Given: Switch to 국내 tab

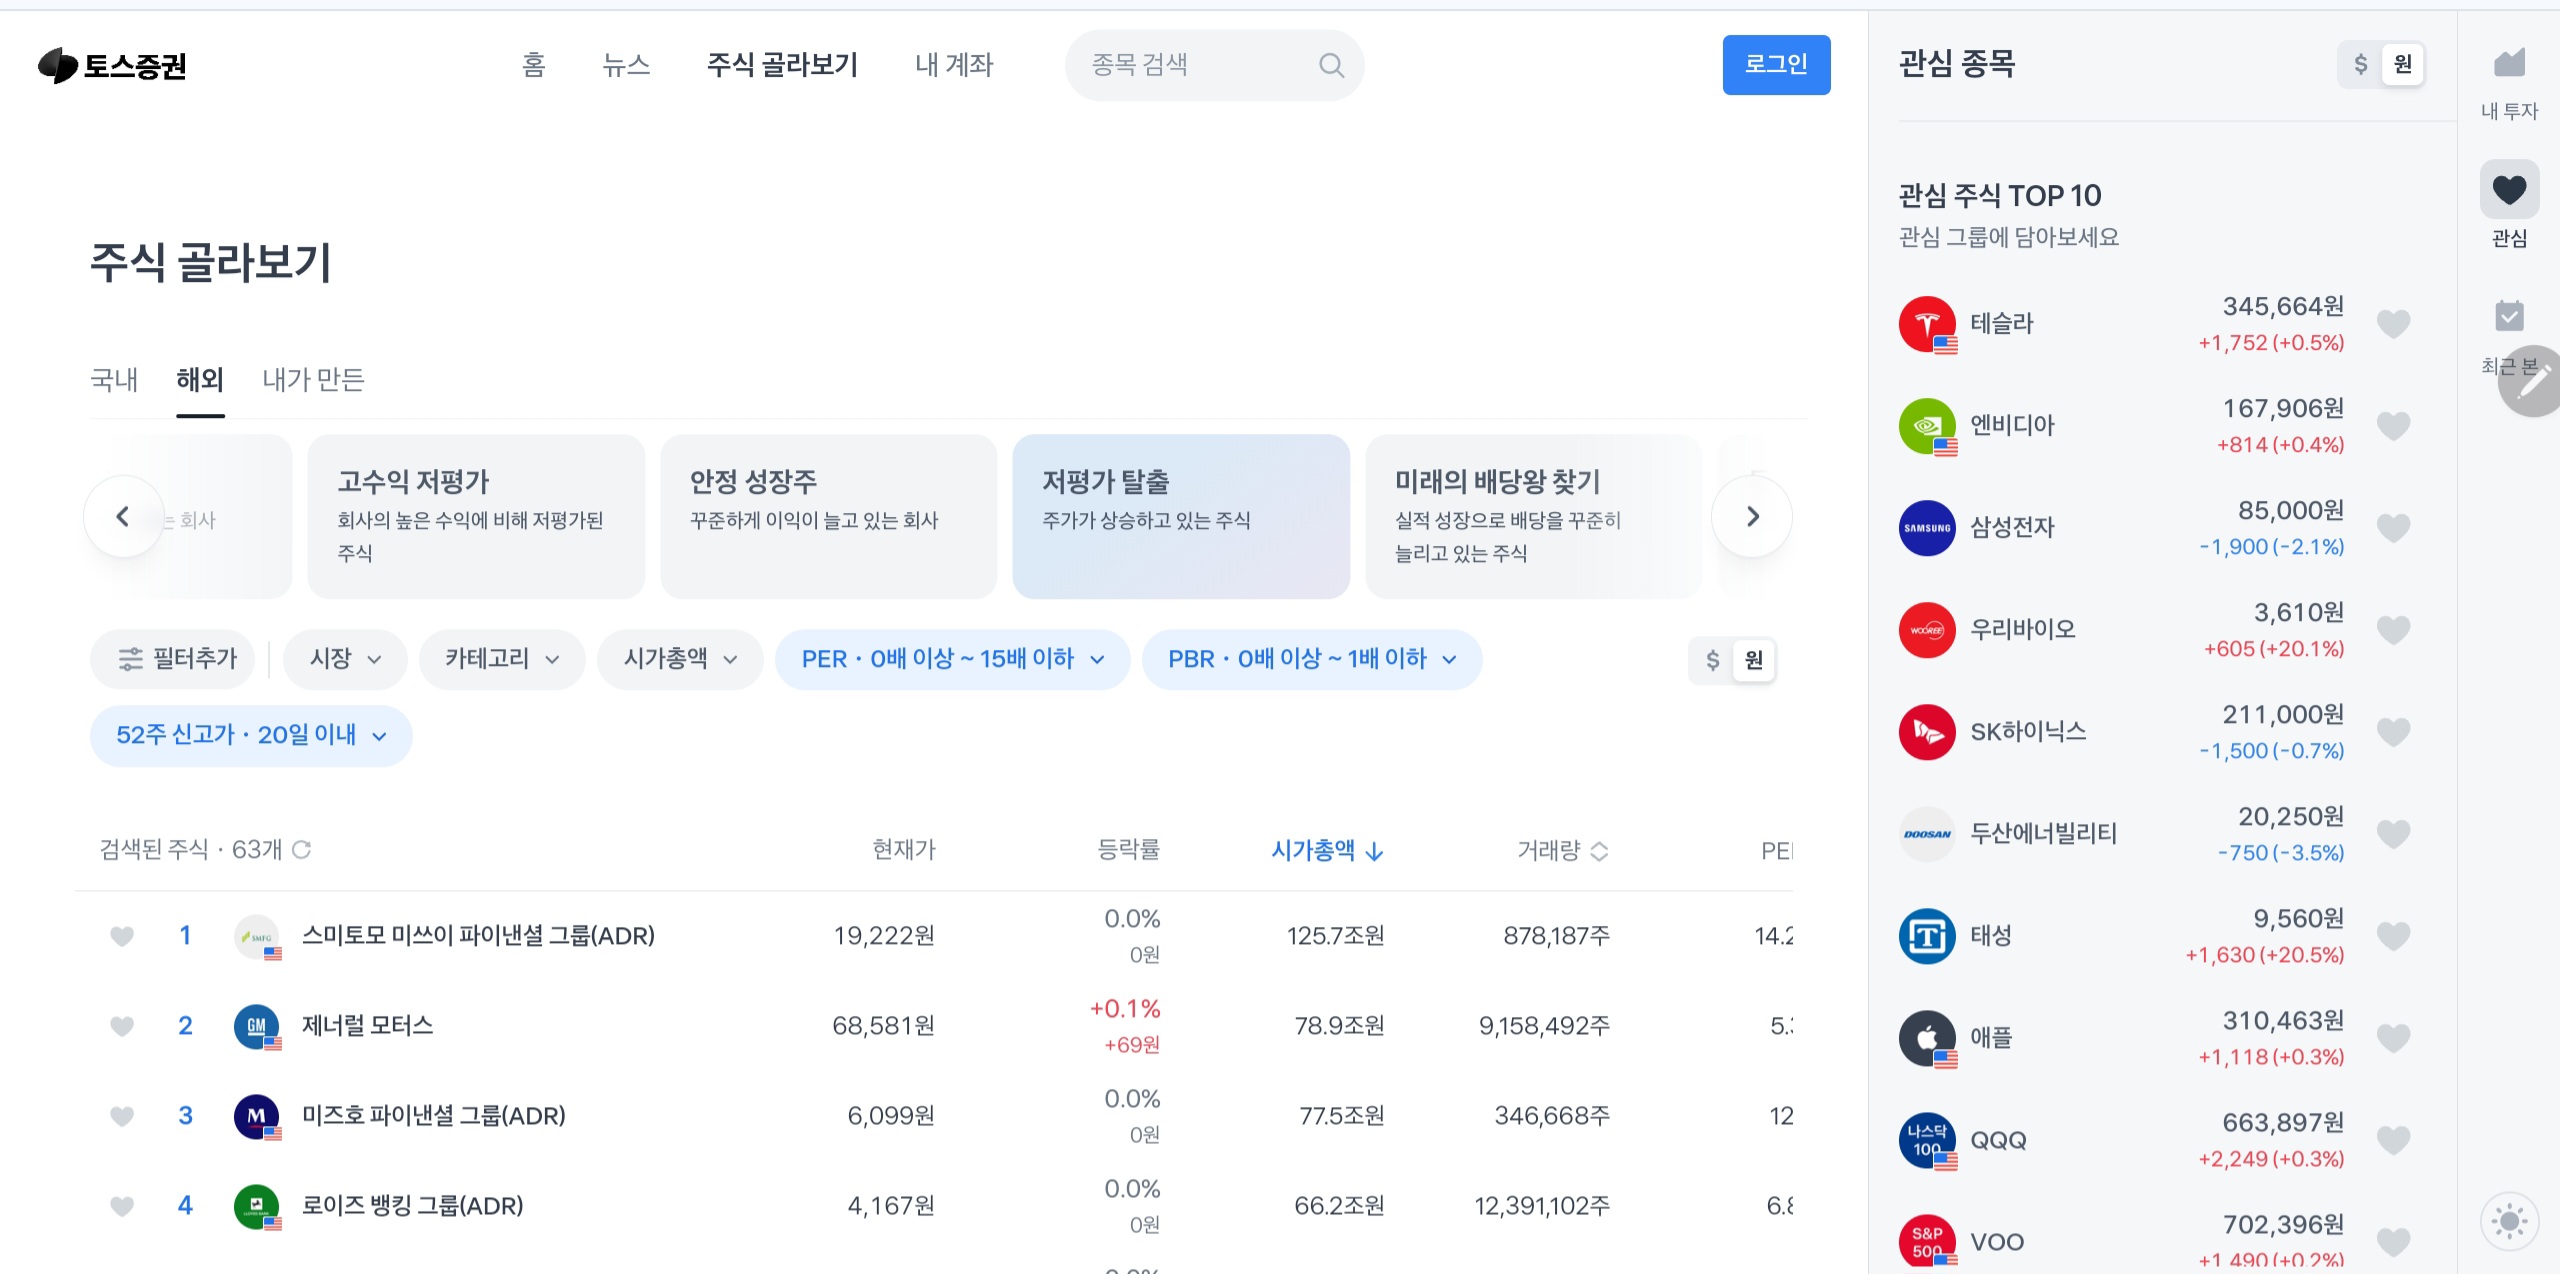Looking at the screenshot, I should pos(114,380).
